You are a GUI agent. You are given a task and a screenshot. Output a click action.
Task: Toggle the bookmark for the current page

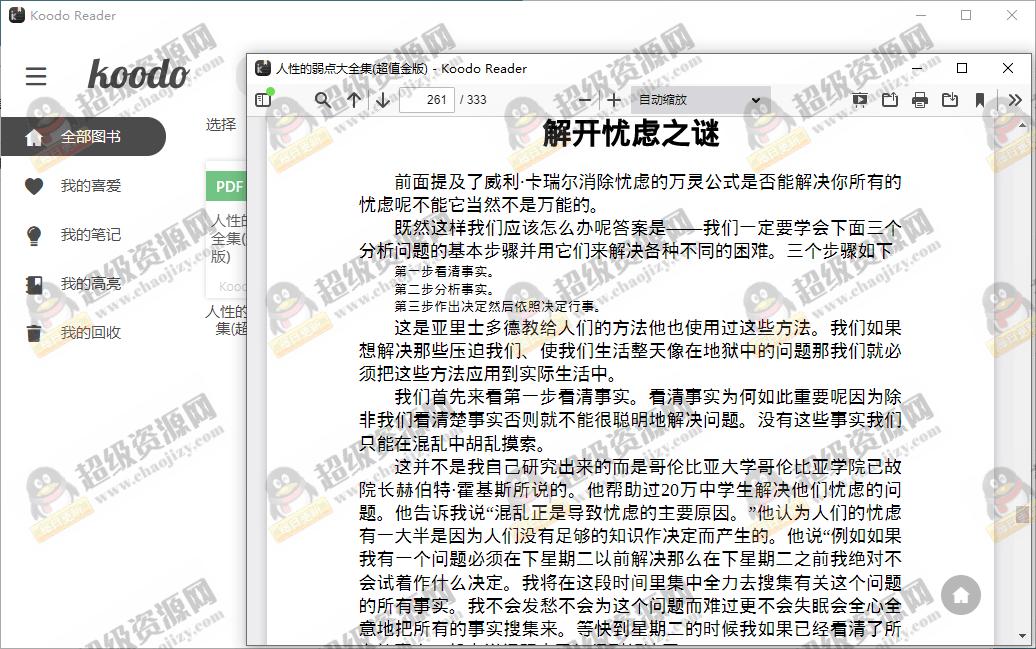click(x=979, y=100)
